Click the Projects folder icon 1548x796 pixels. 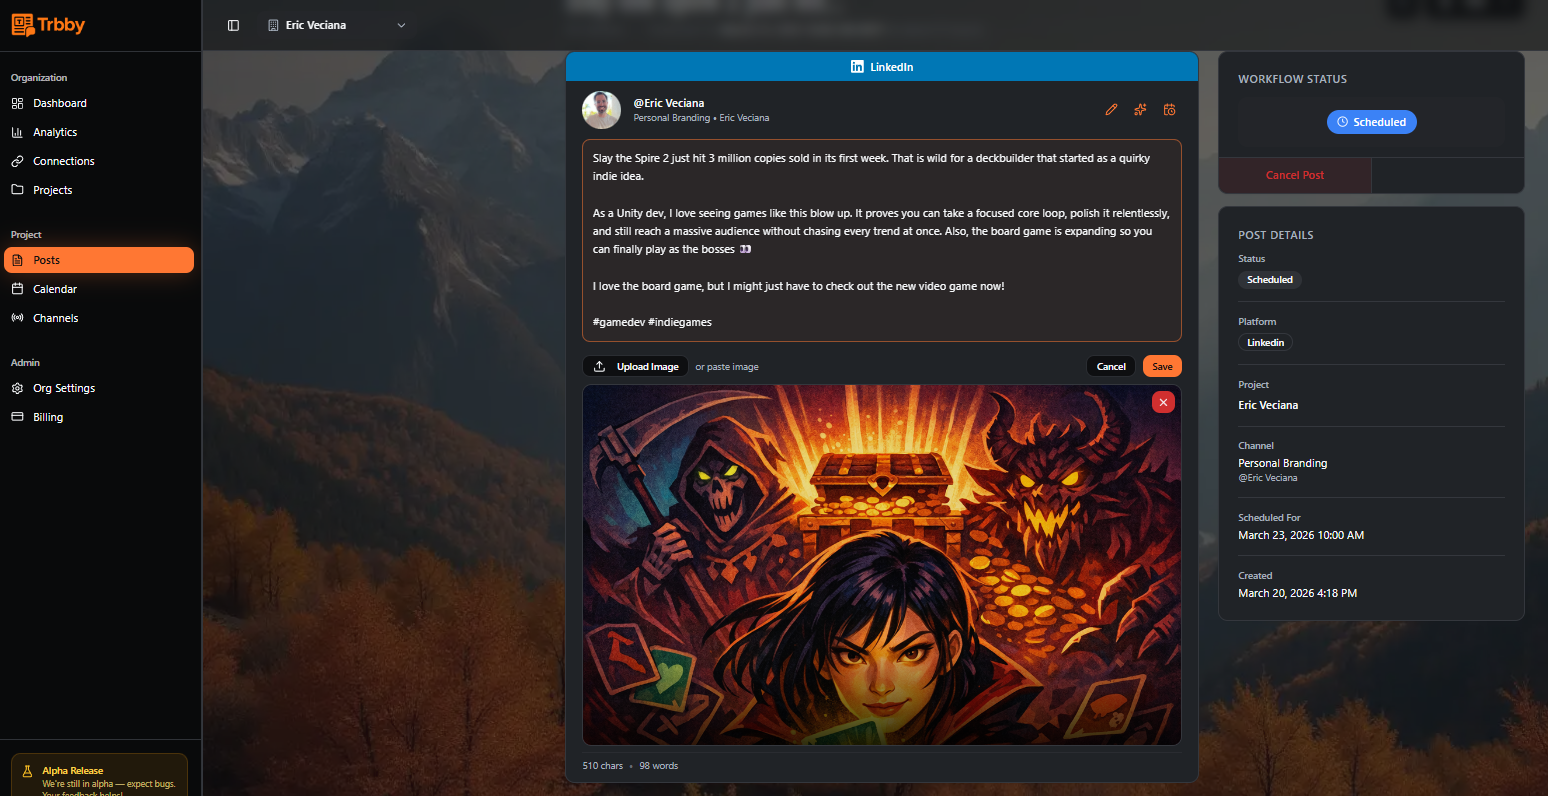coord(17,190)
